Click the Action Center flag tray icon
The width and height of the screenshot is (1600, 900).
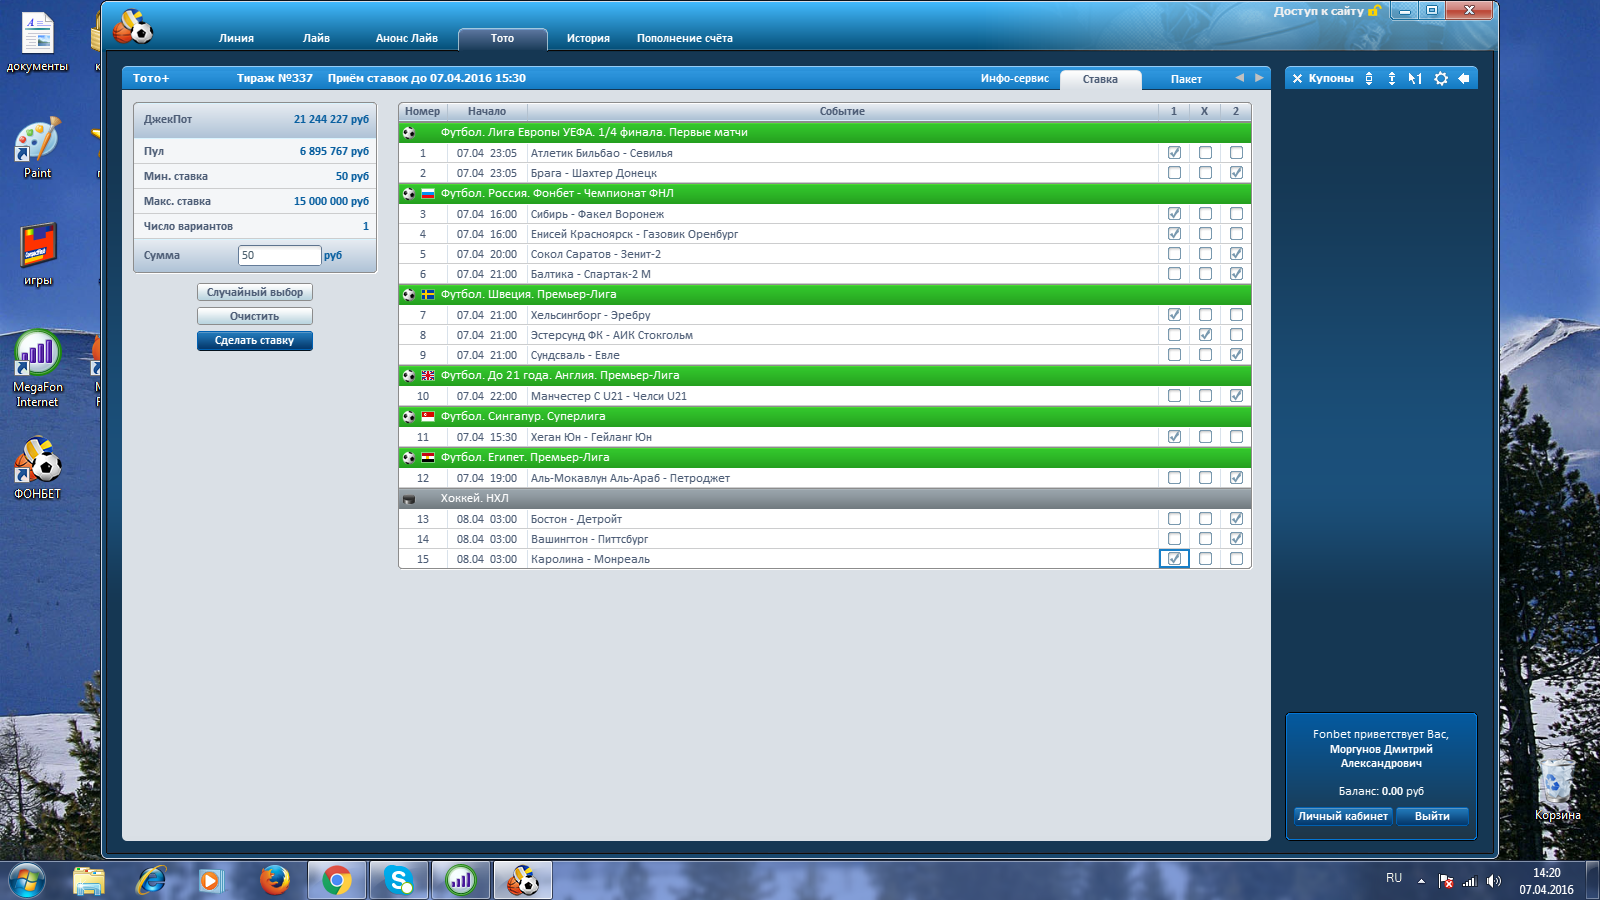point(1445,881)
